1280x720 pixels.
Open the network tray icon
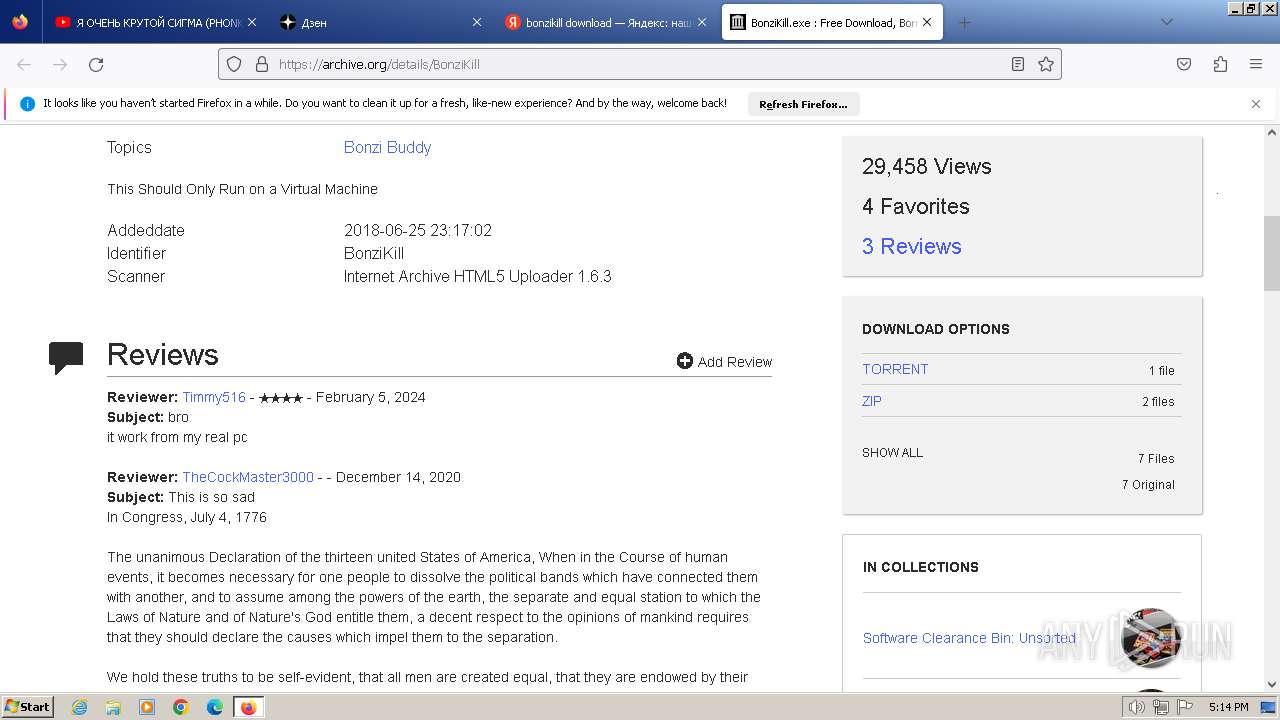pyautogui.click(x=1160, y=707)
